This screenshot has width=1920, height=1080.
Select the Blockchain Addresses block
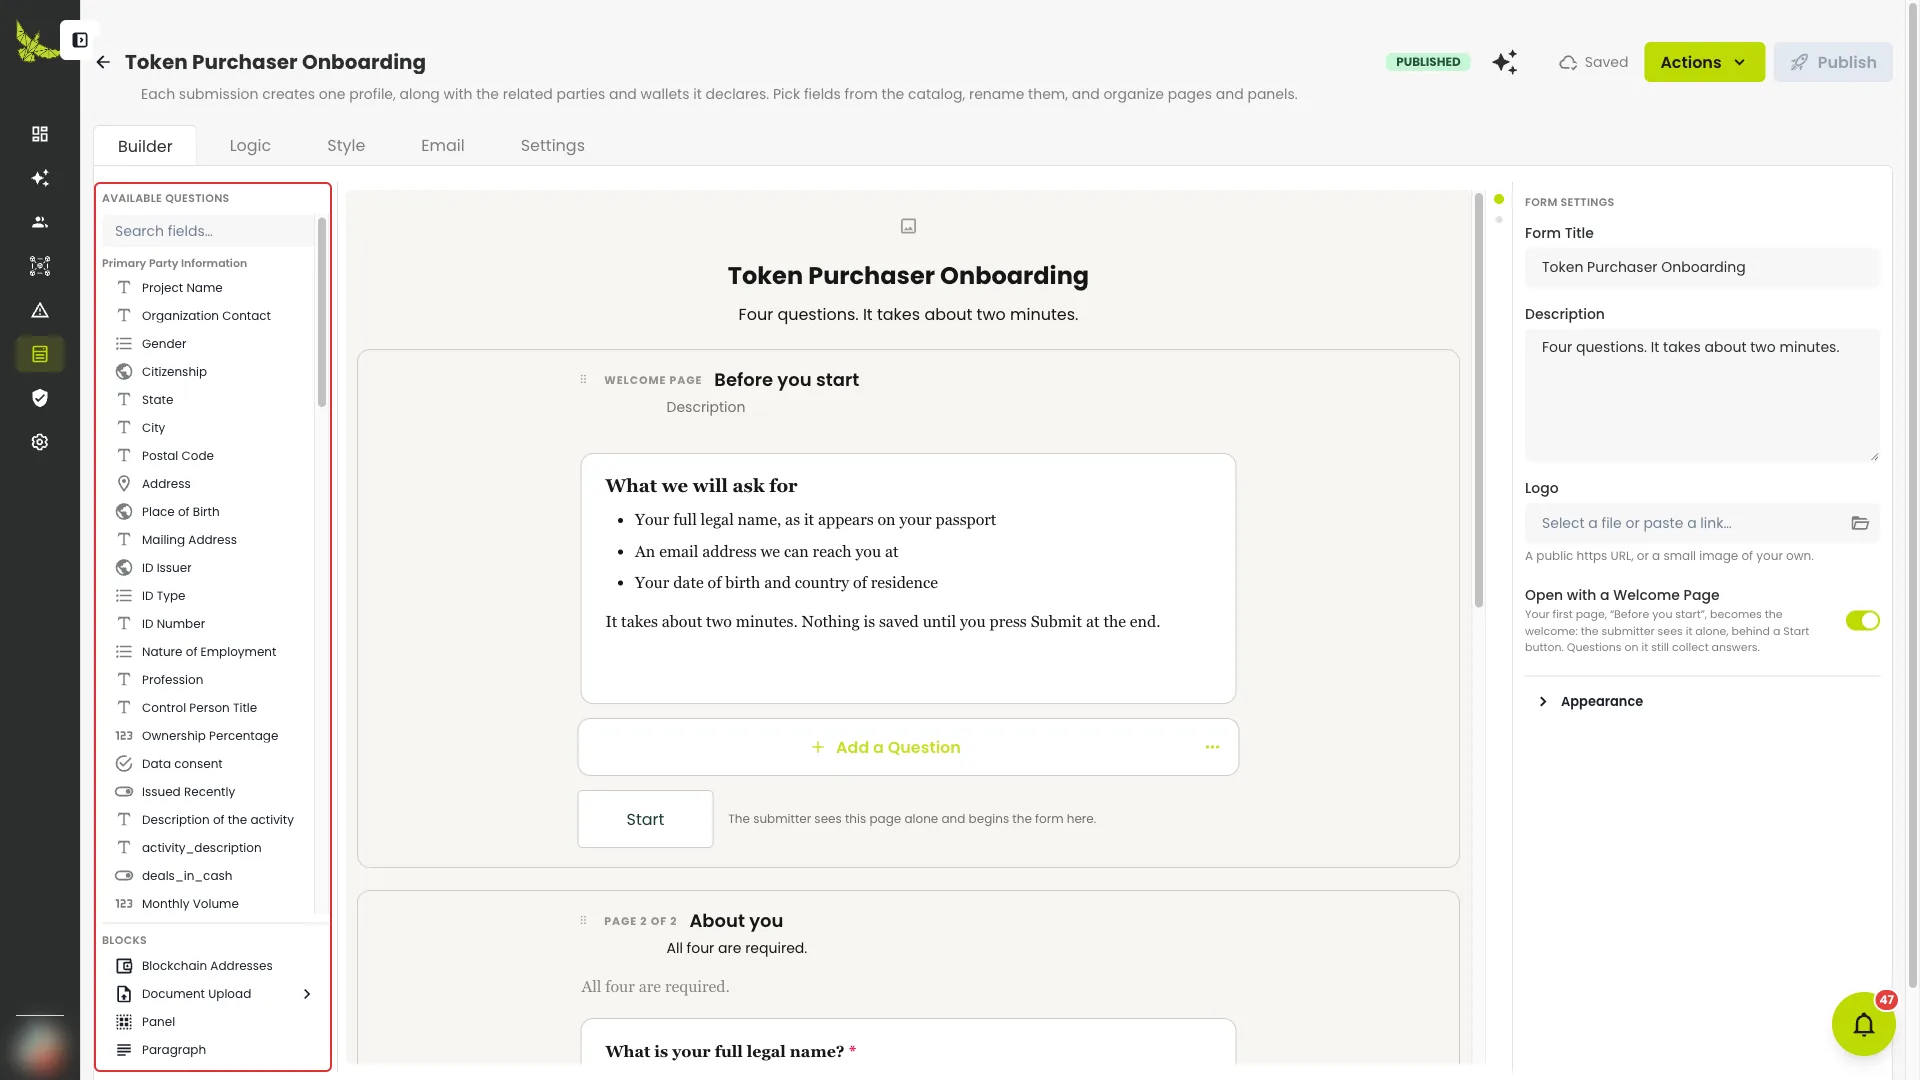208,966
